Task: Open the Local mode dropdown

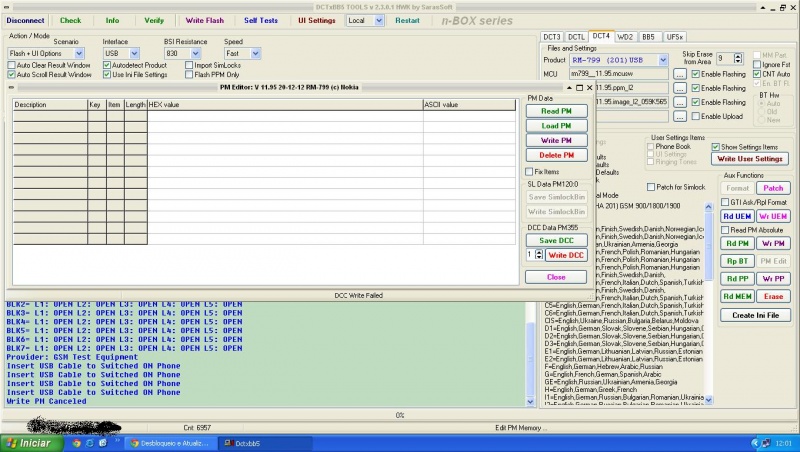Action: pos(379,20)
